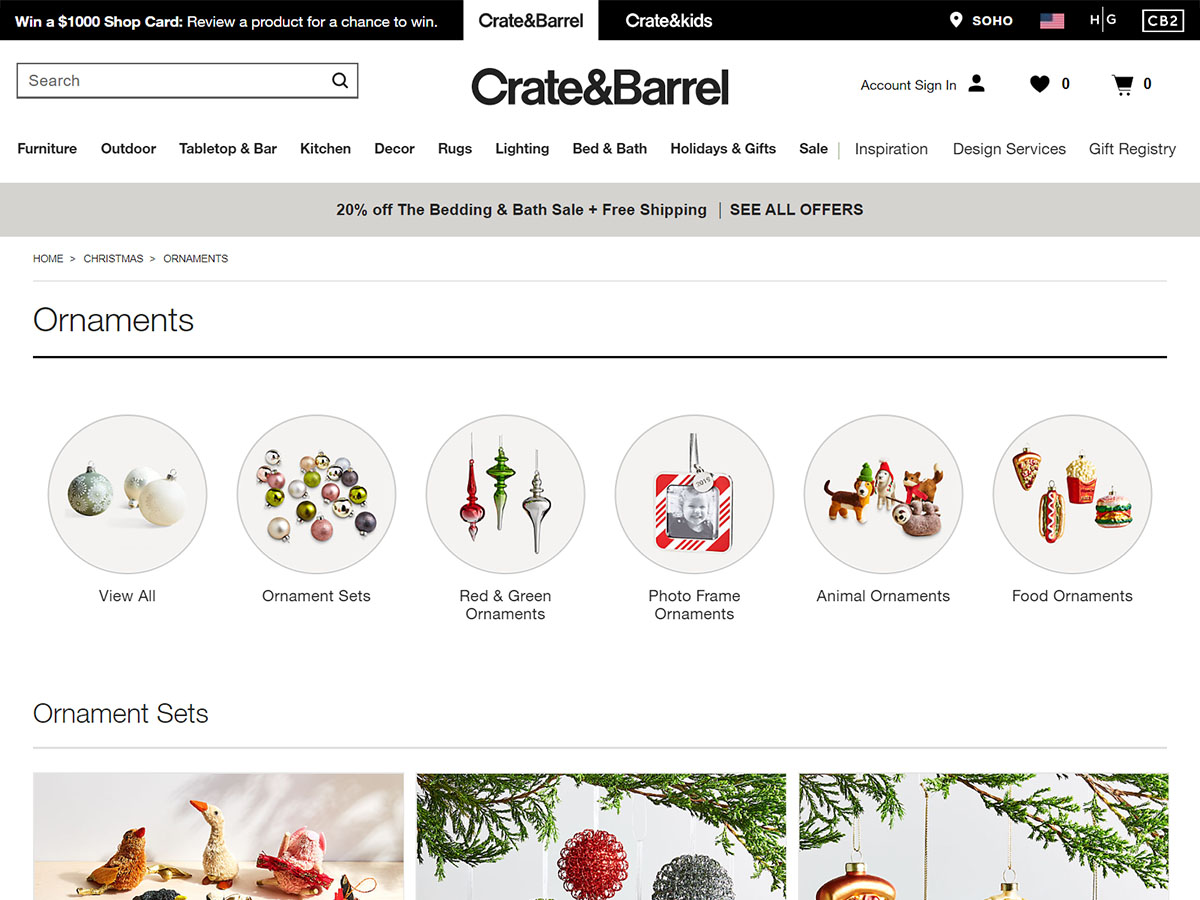Click the account person icon
The height and width of the screenshot is (900, 1200).
tap(977, 84)
